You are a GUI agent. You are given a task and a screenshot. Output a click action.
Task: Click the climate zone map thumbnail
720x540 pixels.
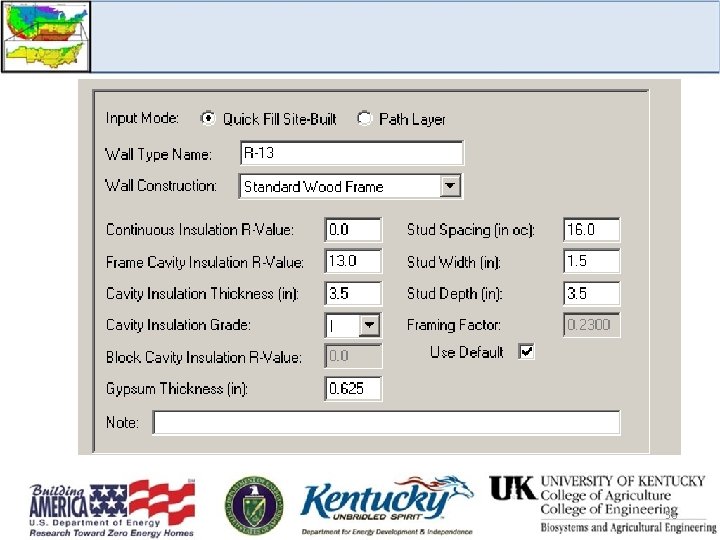46,37
